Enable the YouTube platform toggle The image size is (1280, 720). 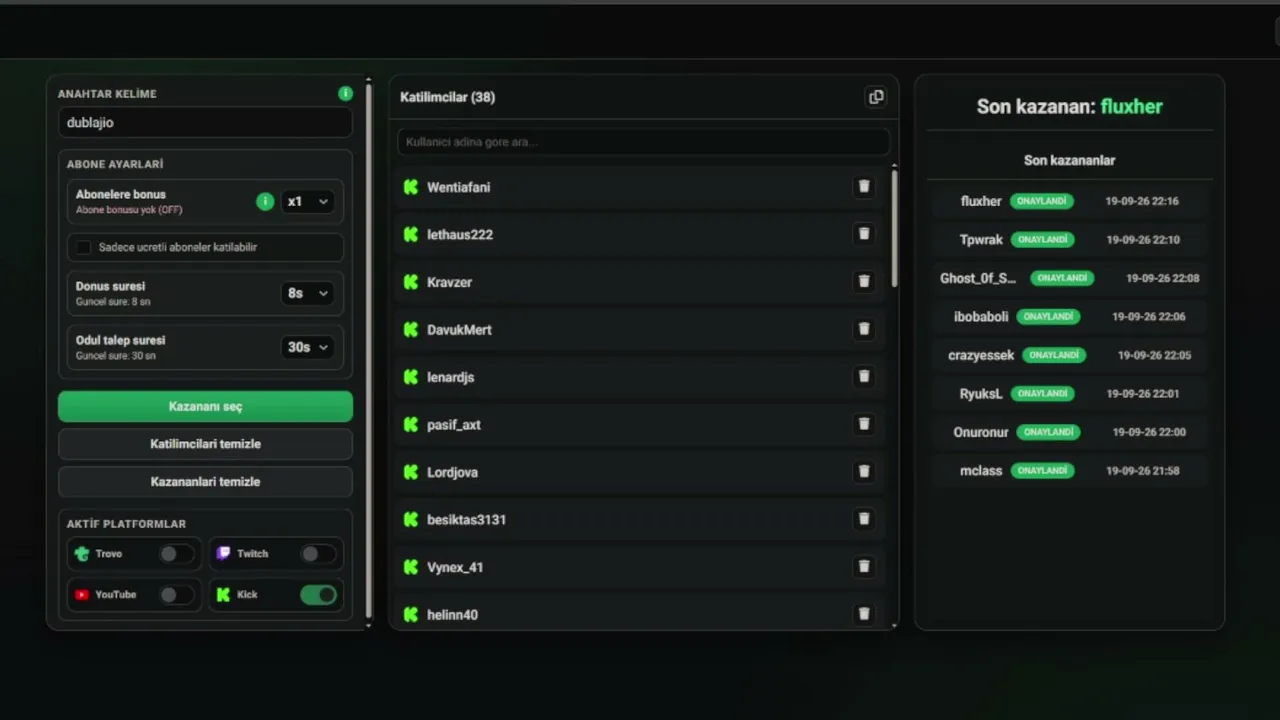point(176,595)
